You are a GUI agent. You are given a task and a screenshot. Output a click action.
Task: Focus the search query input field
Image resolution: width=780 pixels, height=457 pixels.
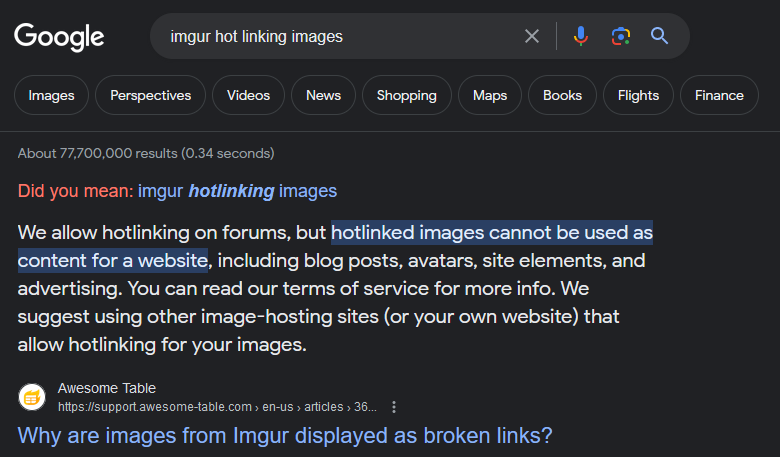point(340,37)
